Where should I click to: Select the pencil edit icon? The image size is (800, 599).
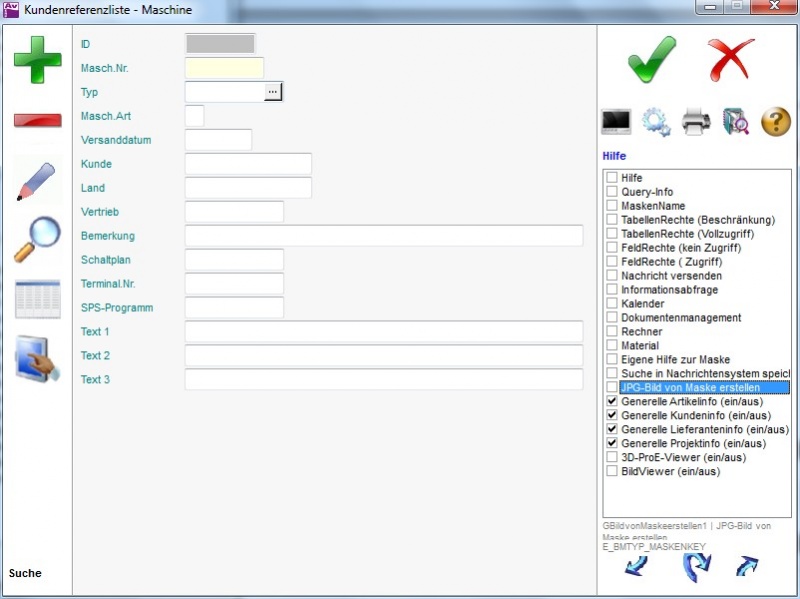(x=37, y=181)
